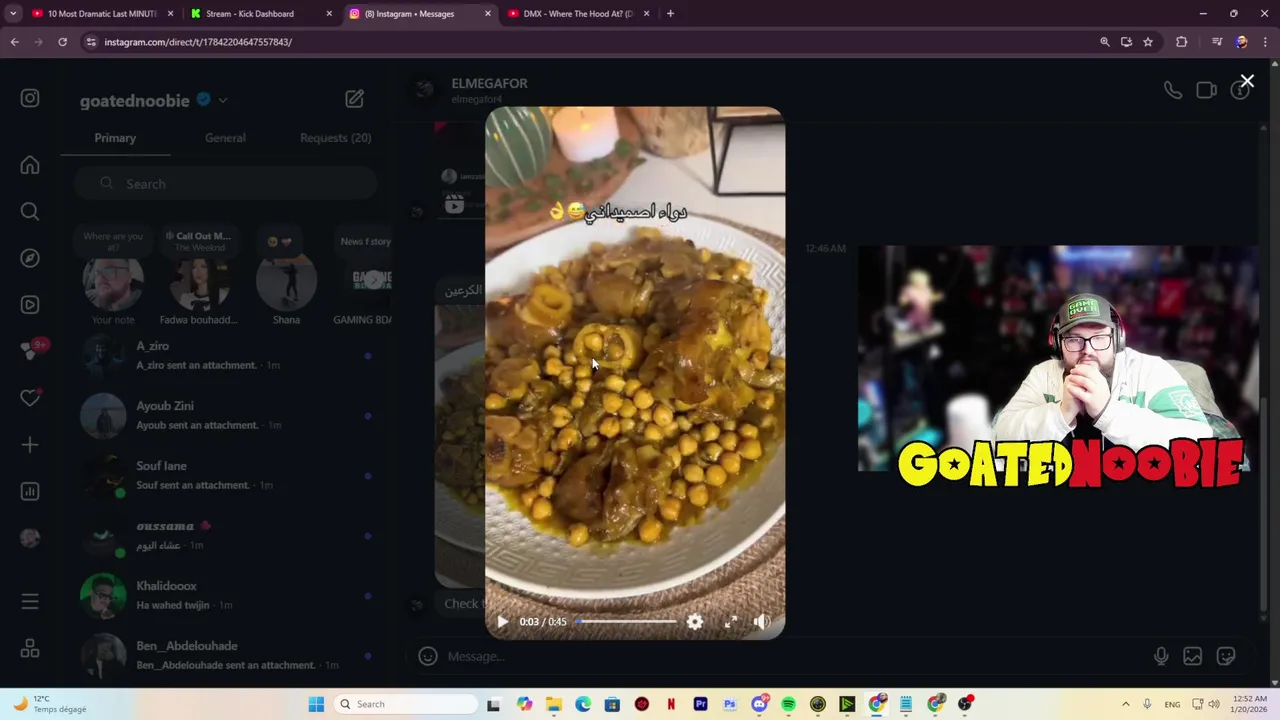
Task: Open Instagram home logo in sidebar
Action: (30, 98)
